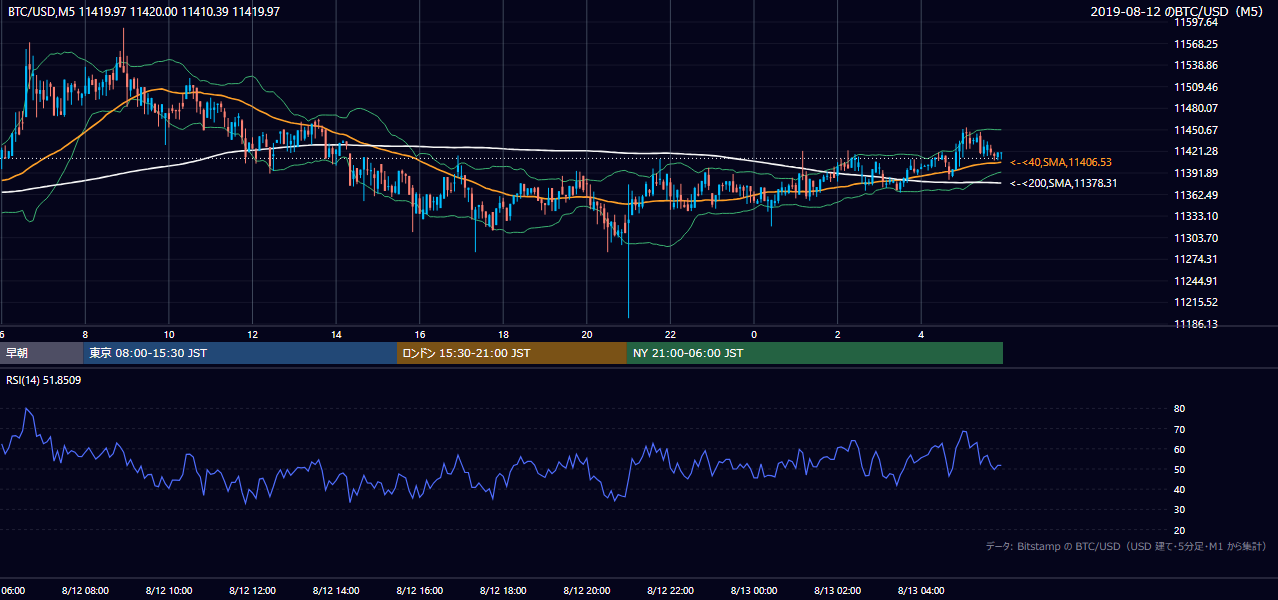This screenshot has width=1278, height=600.
Task: Click the 8/12 18:00 time label
Action: point(503,591)
